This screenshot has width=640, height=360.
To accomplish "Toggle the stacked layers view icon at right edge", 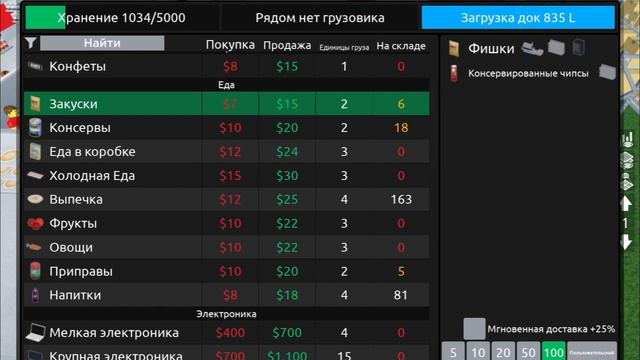I will (x=627, y=160).
